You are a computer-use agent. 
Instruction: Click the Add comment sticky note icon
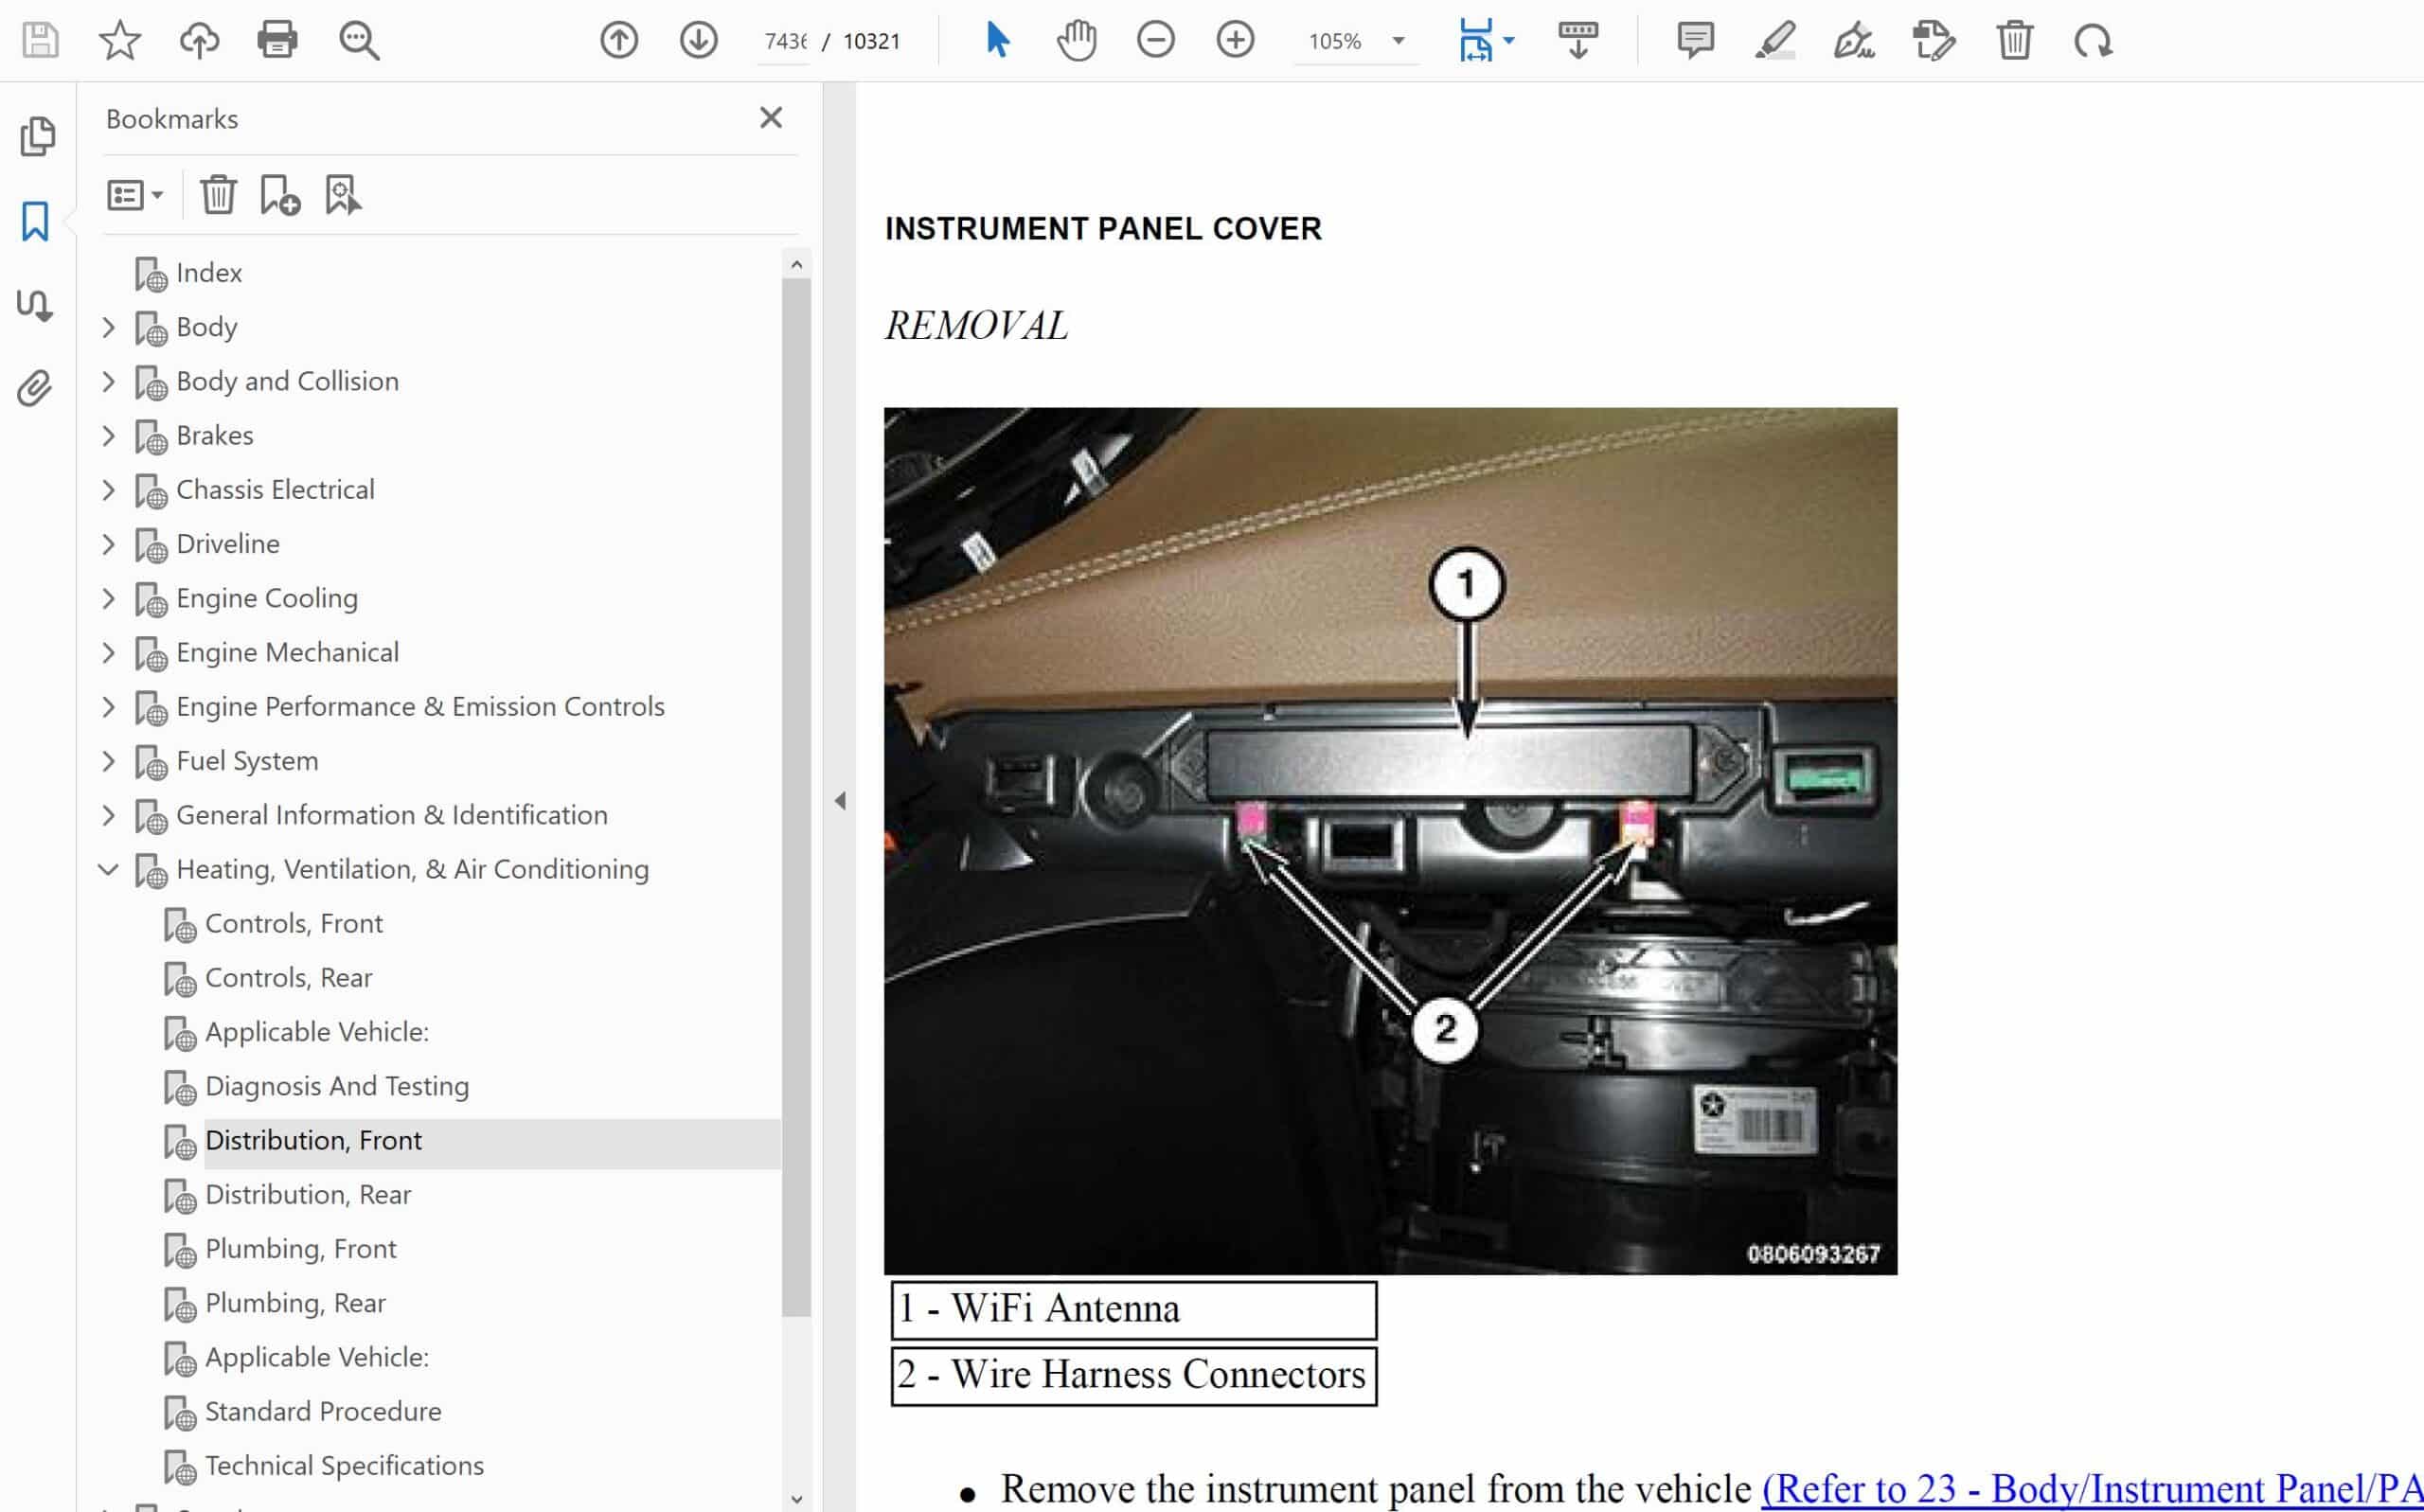click(1695, 41)
